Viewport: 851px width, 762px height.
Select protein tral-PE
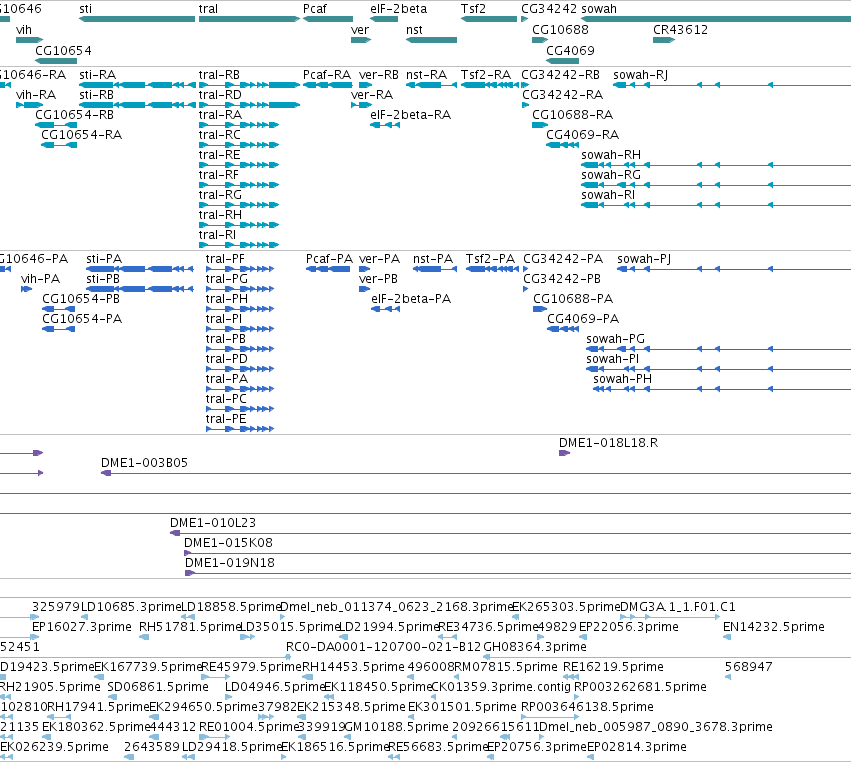240,429
